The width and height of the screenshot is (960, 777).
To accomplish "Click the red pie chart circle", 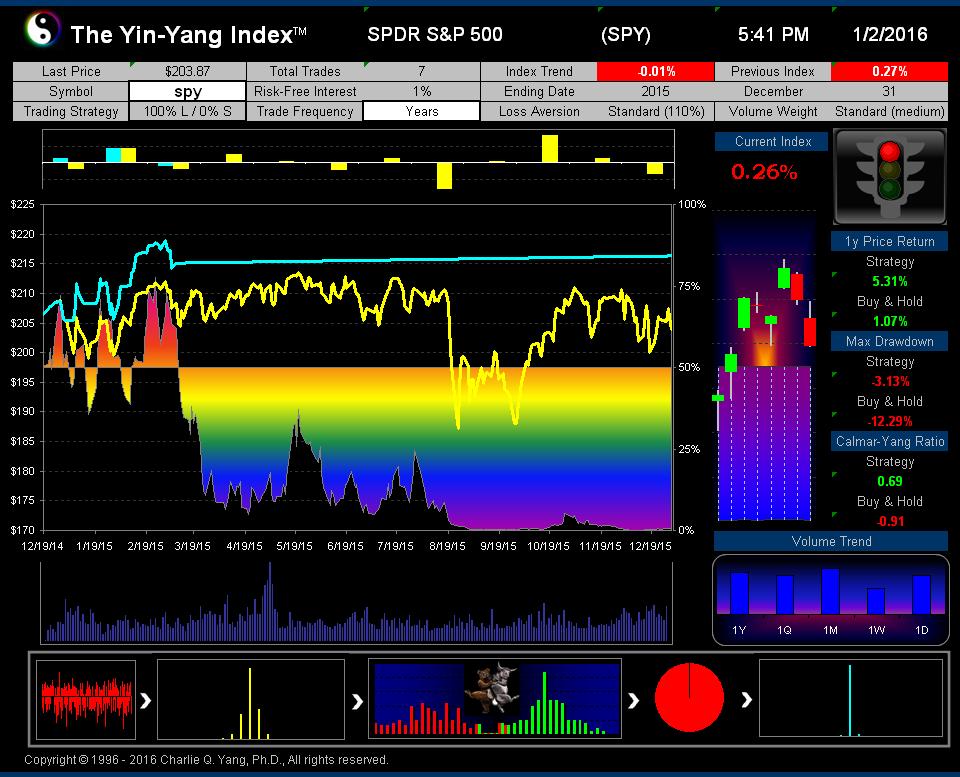I will tap(689, 697).
